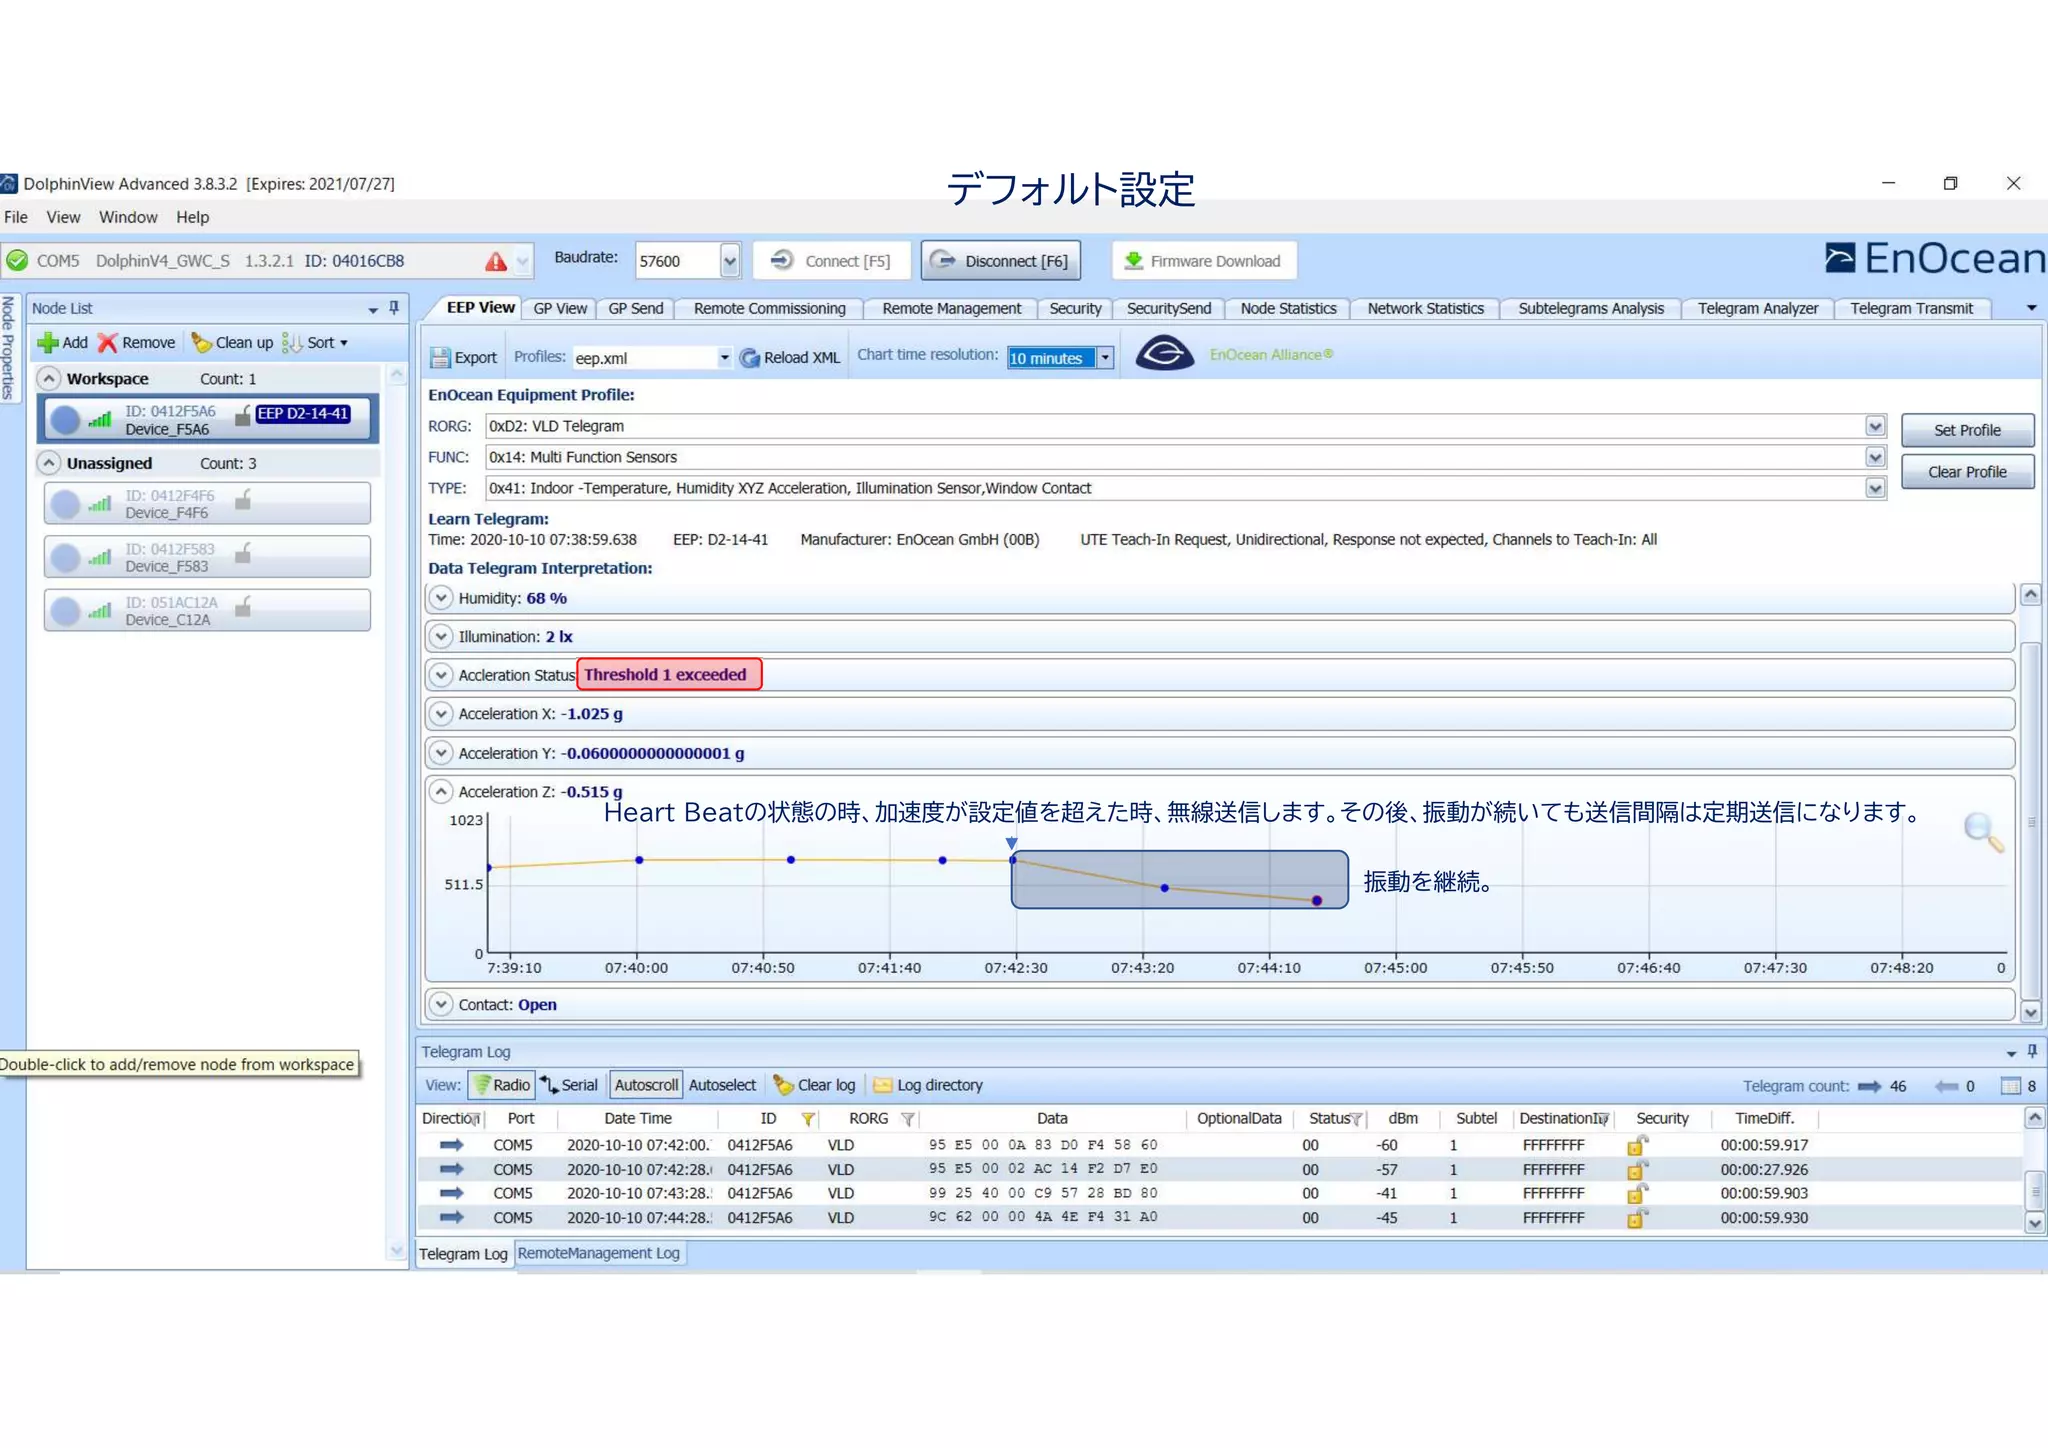Expand the Acceleration Y section
Image resolution: width=2048 pixels, height=1448 pixels.
click(x=441, y=753)
